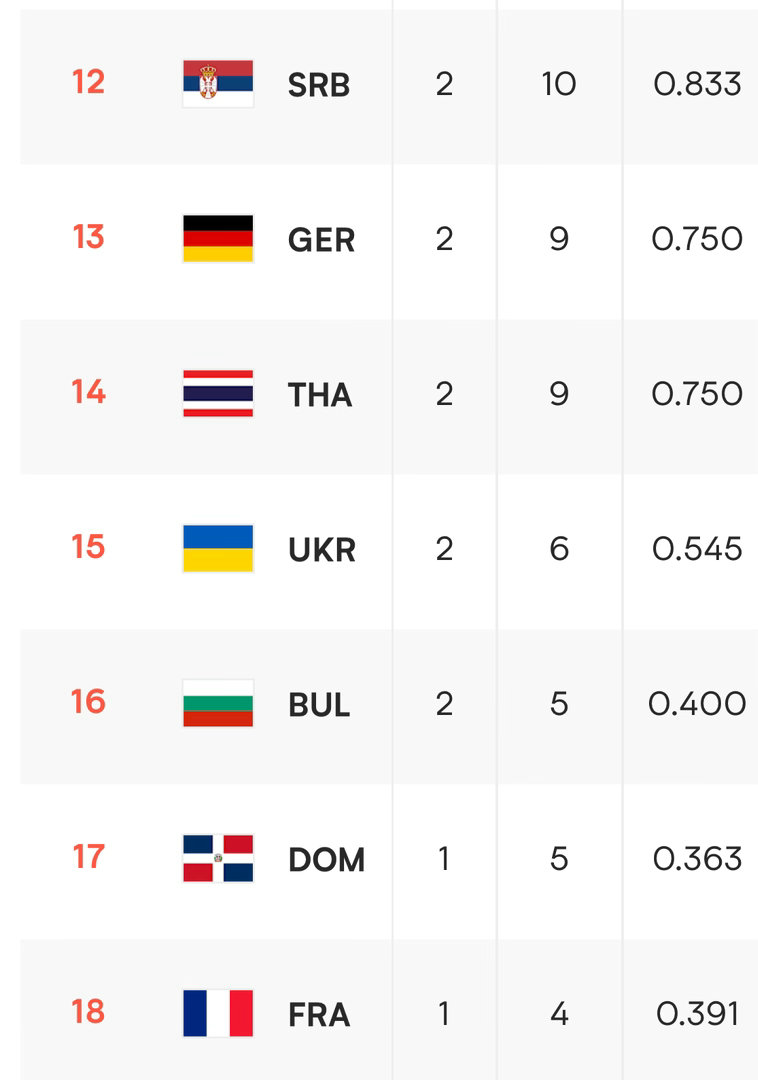Click rank number 12
Viewport: 758px width, 1080px height.
pos(88,82)
